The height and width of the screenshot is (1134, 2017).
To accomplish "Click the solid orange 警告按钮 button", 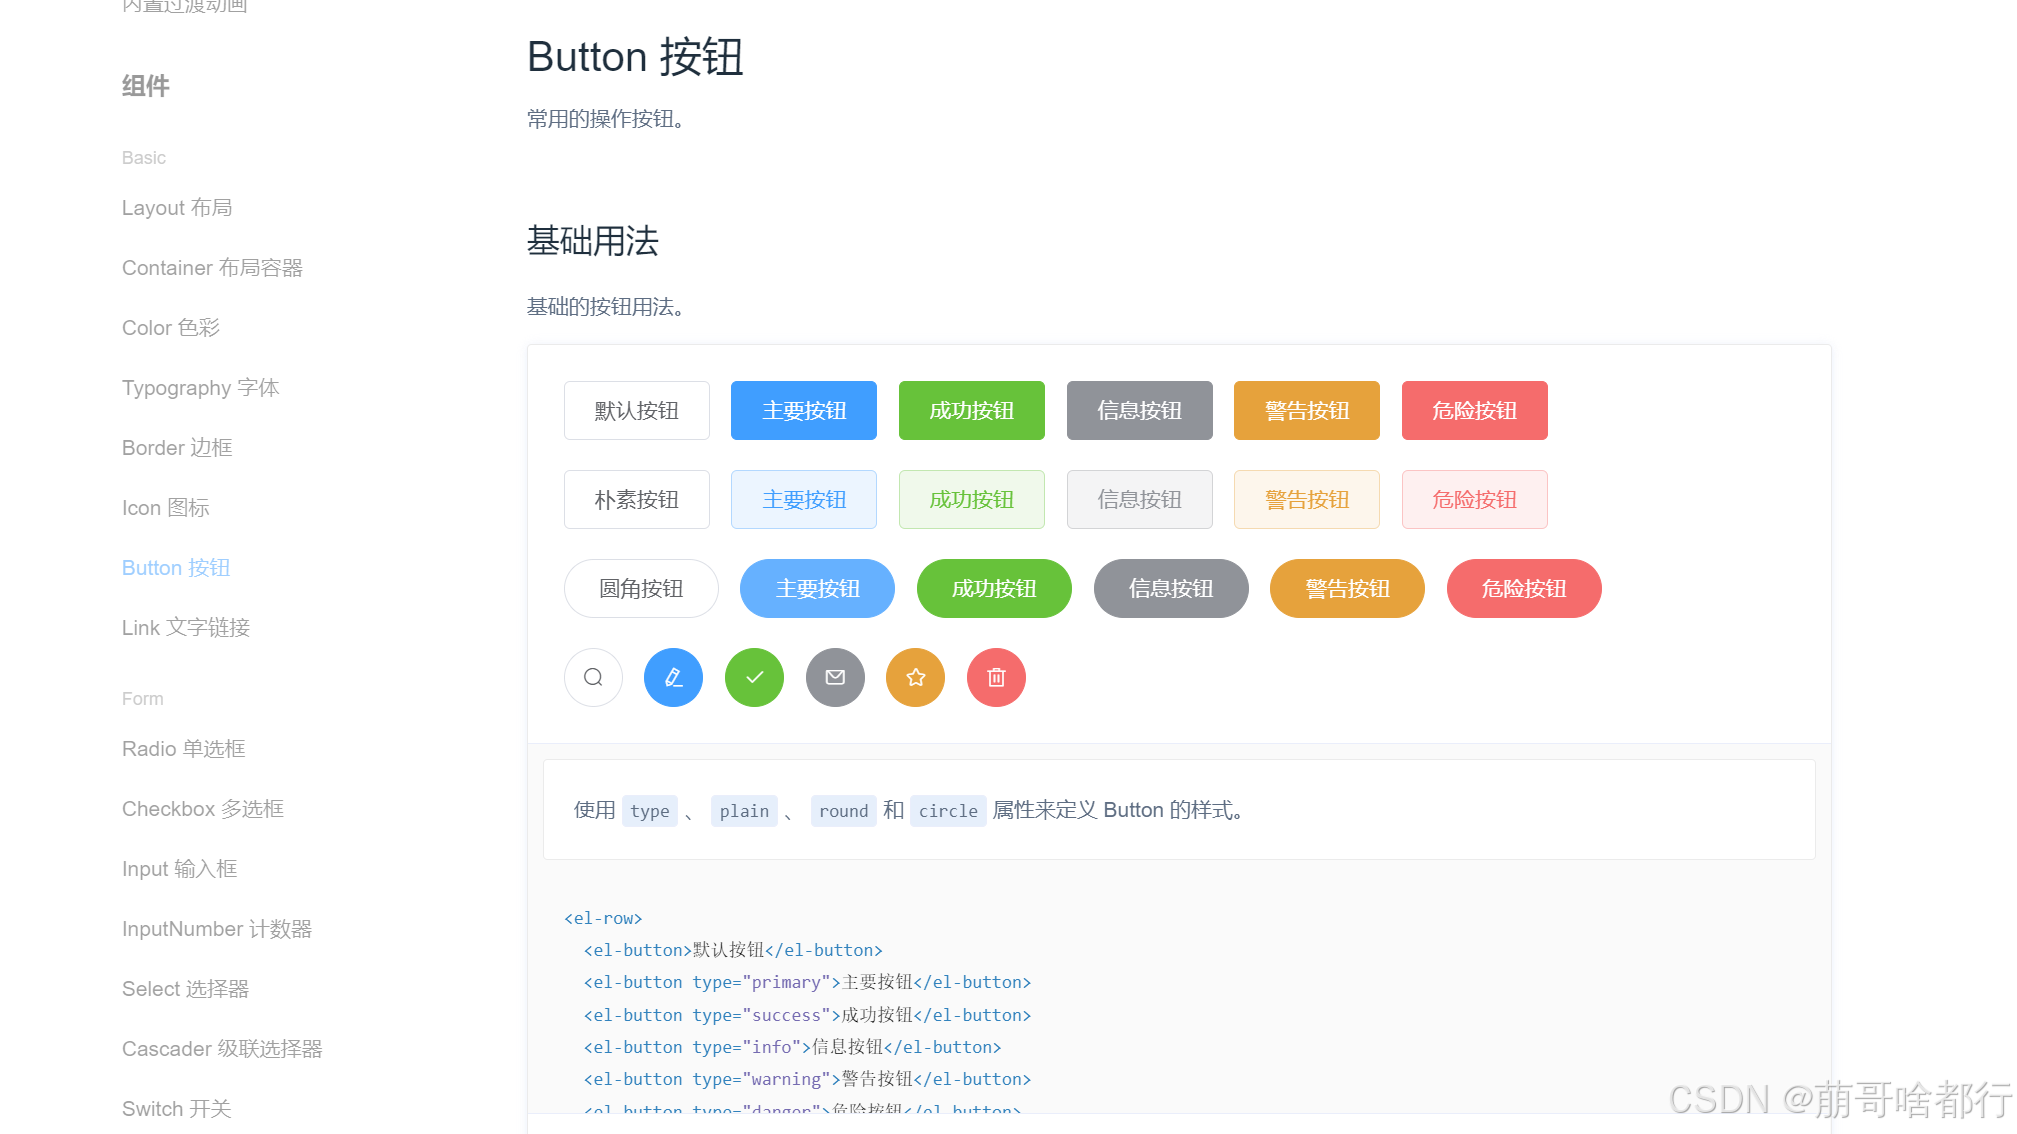I will 1307,410.
